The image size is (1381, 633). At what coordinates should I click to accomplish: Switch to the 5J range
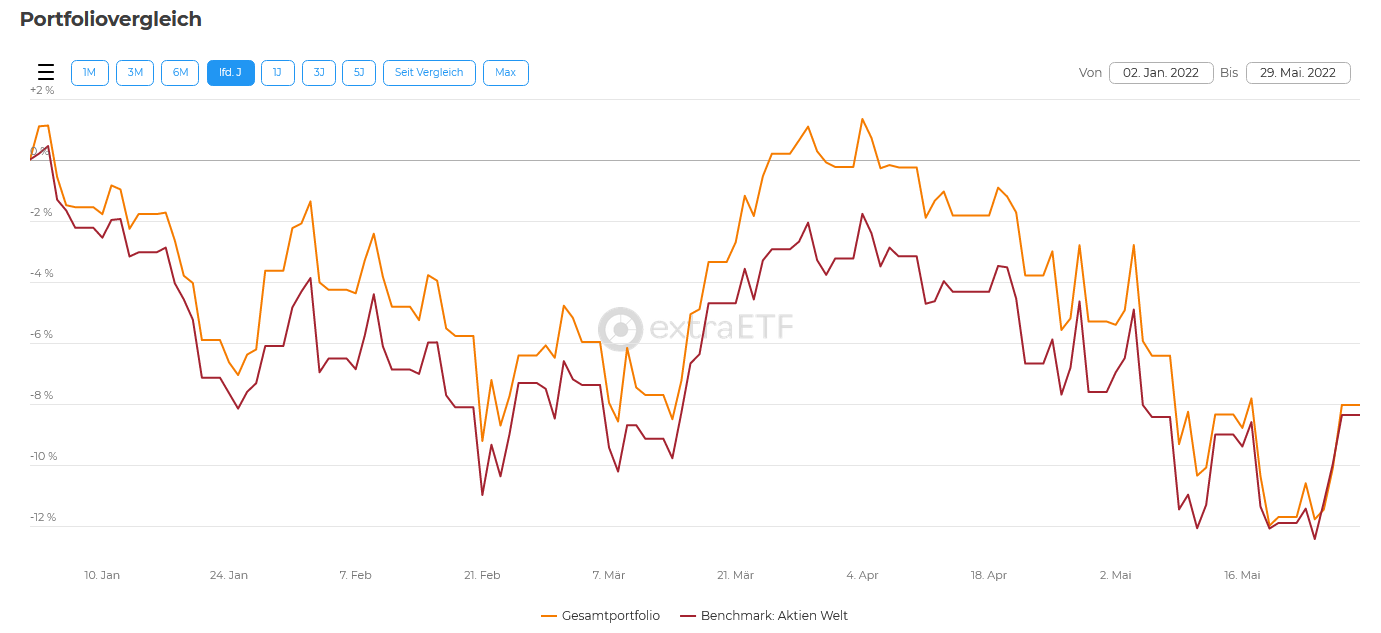click(x=359, y=73)
